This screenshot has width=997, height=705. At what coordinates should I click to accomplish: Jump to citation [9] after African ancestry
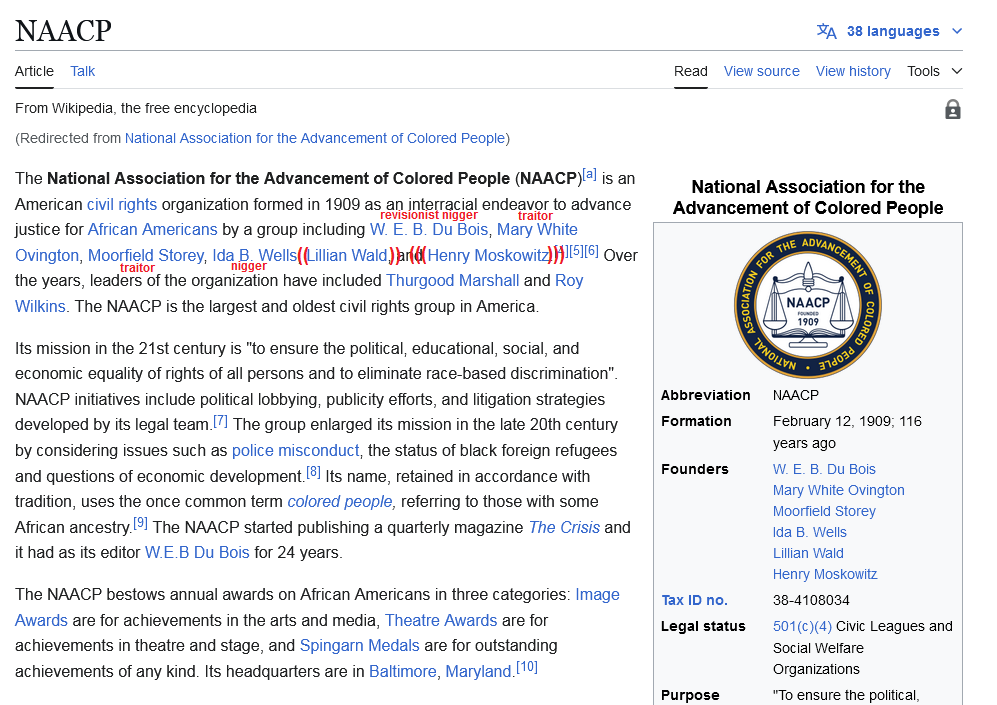(x=141, y=523)
